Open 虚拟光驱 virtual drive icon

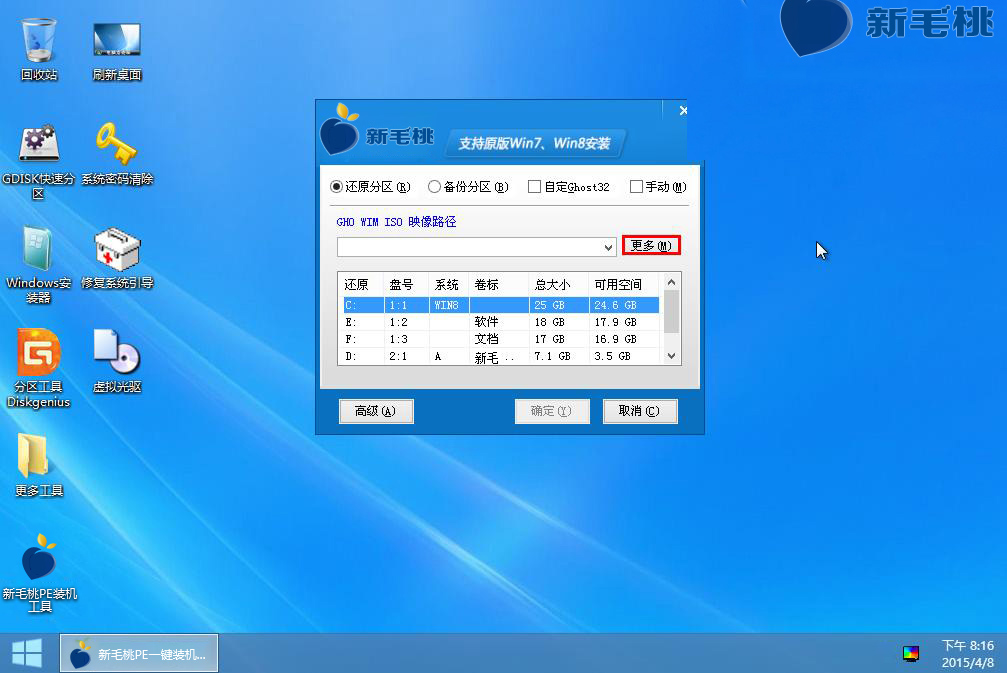tap(116, 361)
